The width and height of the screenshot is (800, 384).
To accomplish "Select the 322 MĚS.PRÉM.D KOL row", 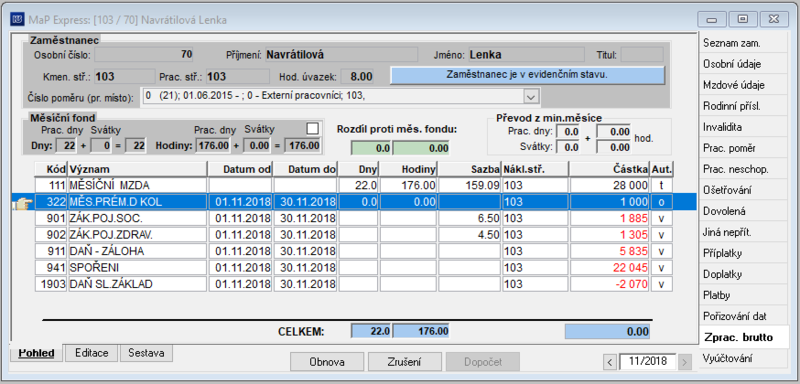I will [354, 202].
